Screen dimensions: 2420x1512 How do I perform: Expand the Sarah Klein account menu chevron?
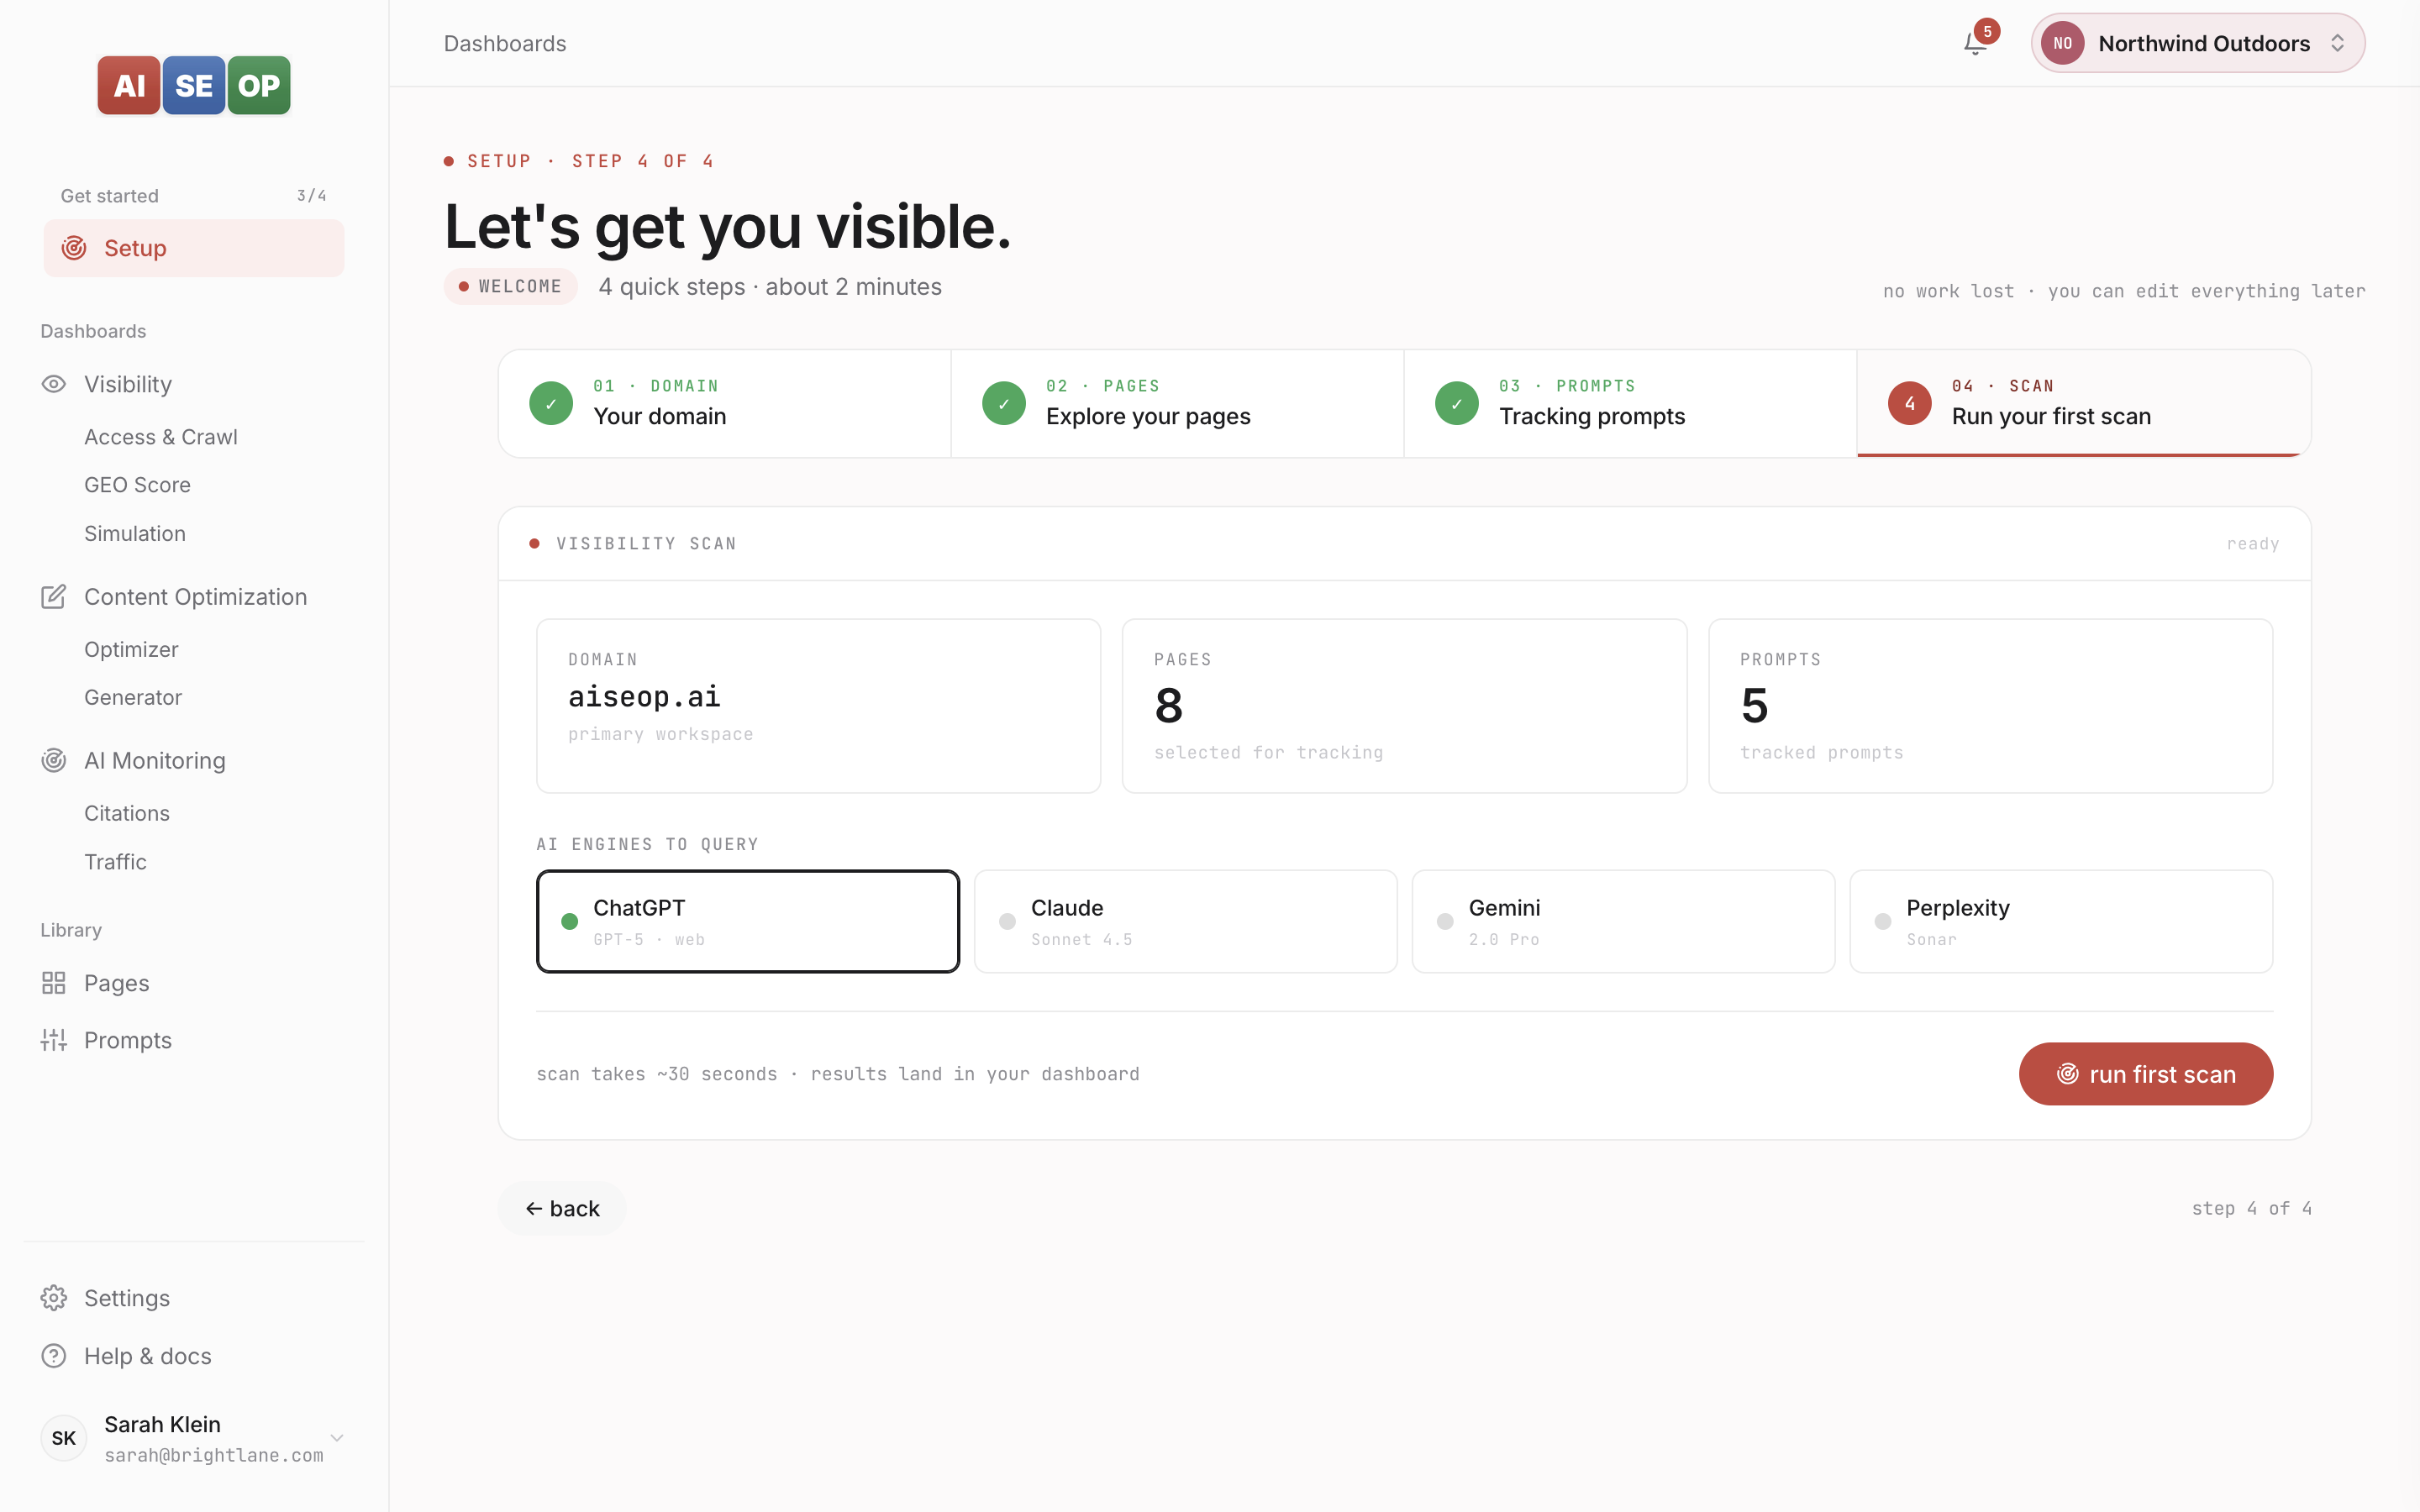pyautogui.click(x=337, y=1438)
